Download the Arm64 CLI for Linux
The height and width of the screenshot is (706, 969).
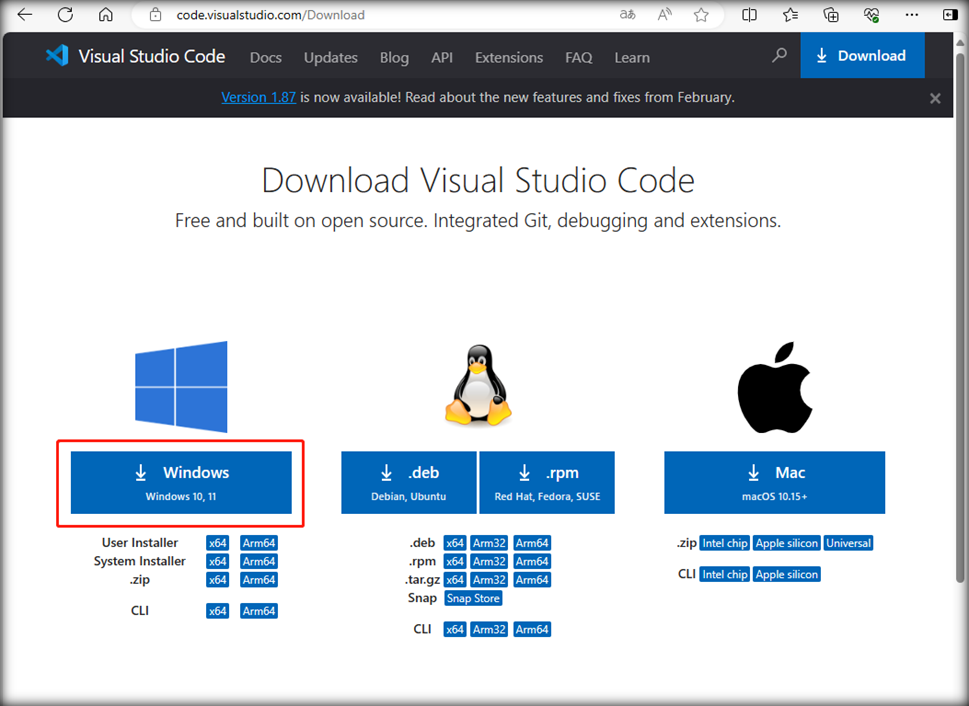coord(531,629)
